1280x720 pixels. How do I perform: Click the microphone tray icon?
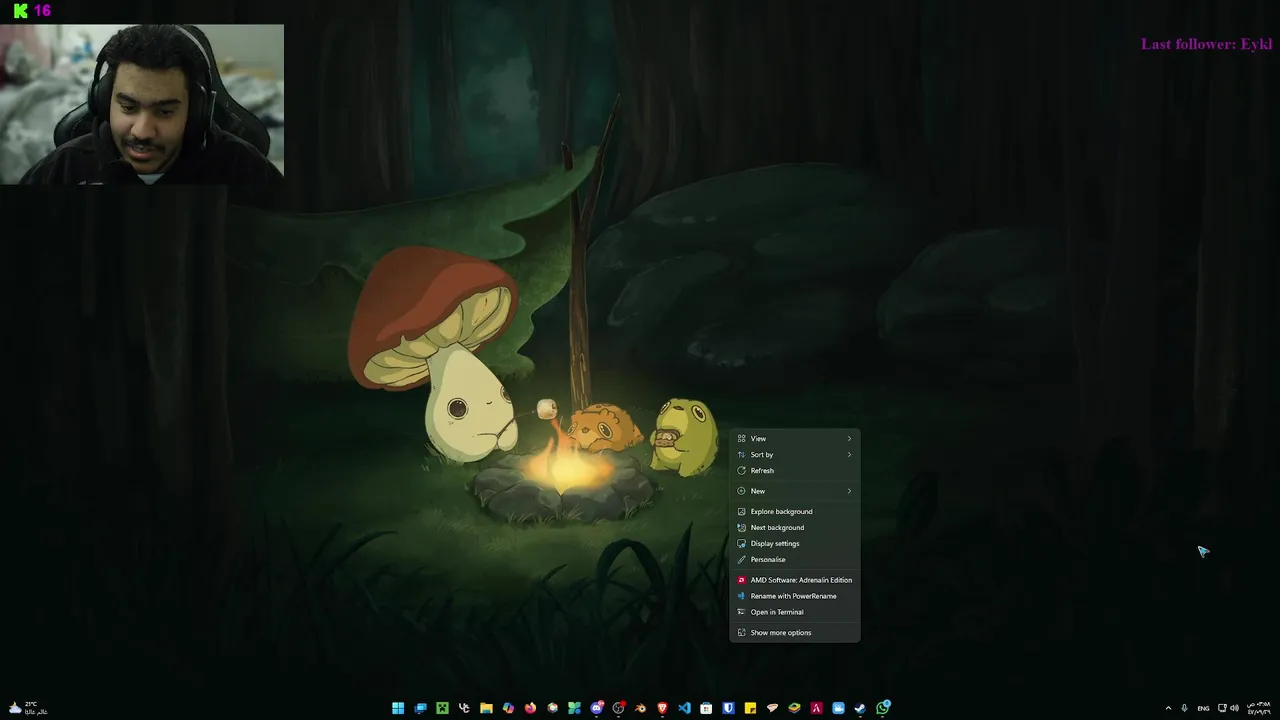click(x=1185, y=708)
